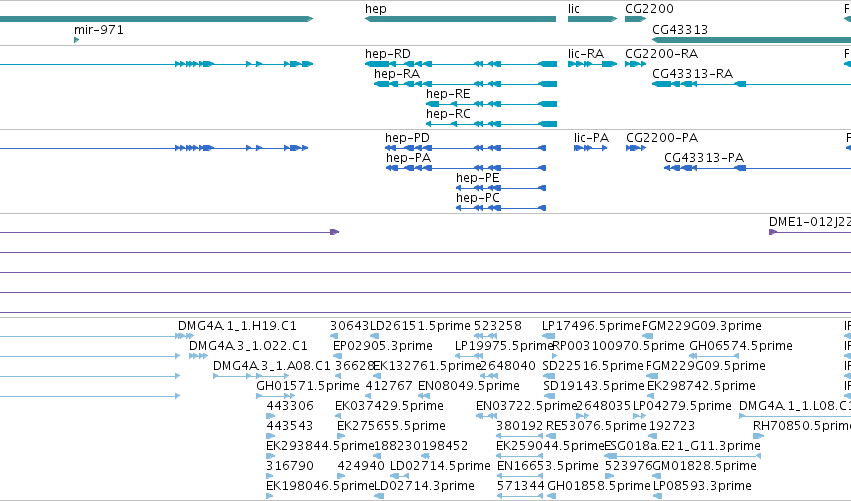This screenshot has height=501, width=851.
Task: Select the EK293844.5prime EST
Action: 270,456
